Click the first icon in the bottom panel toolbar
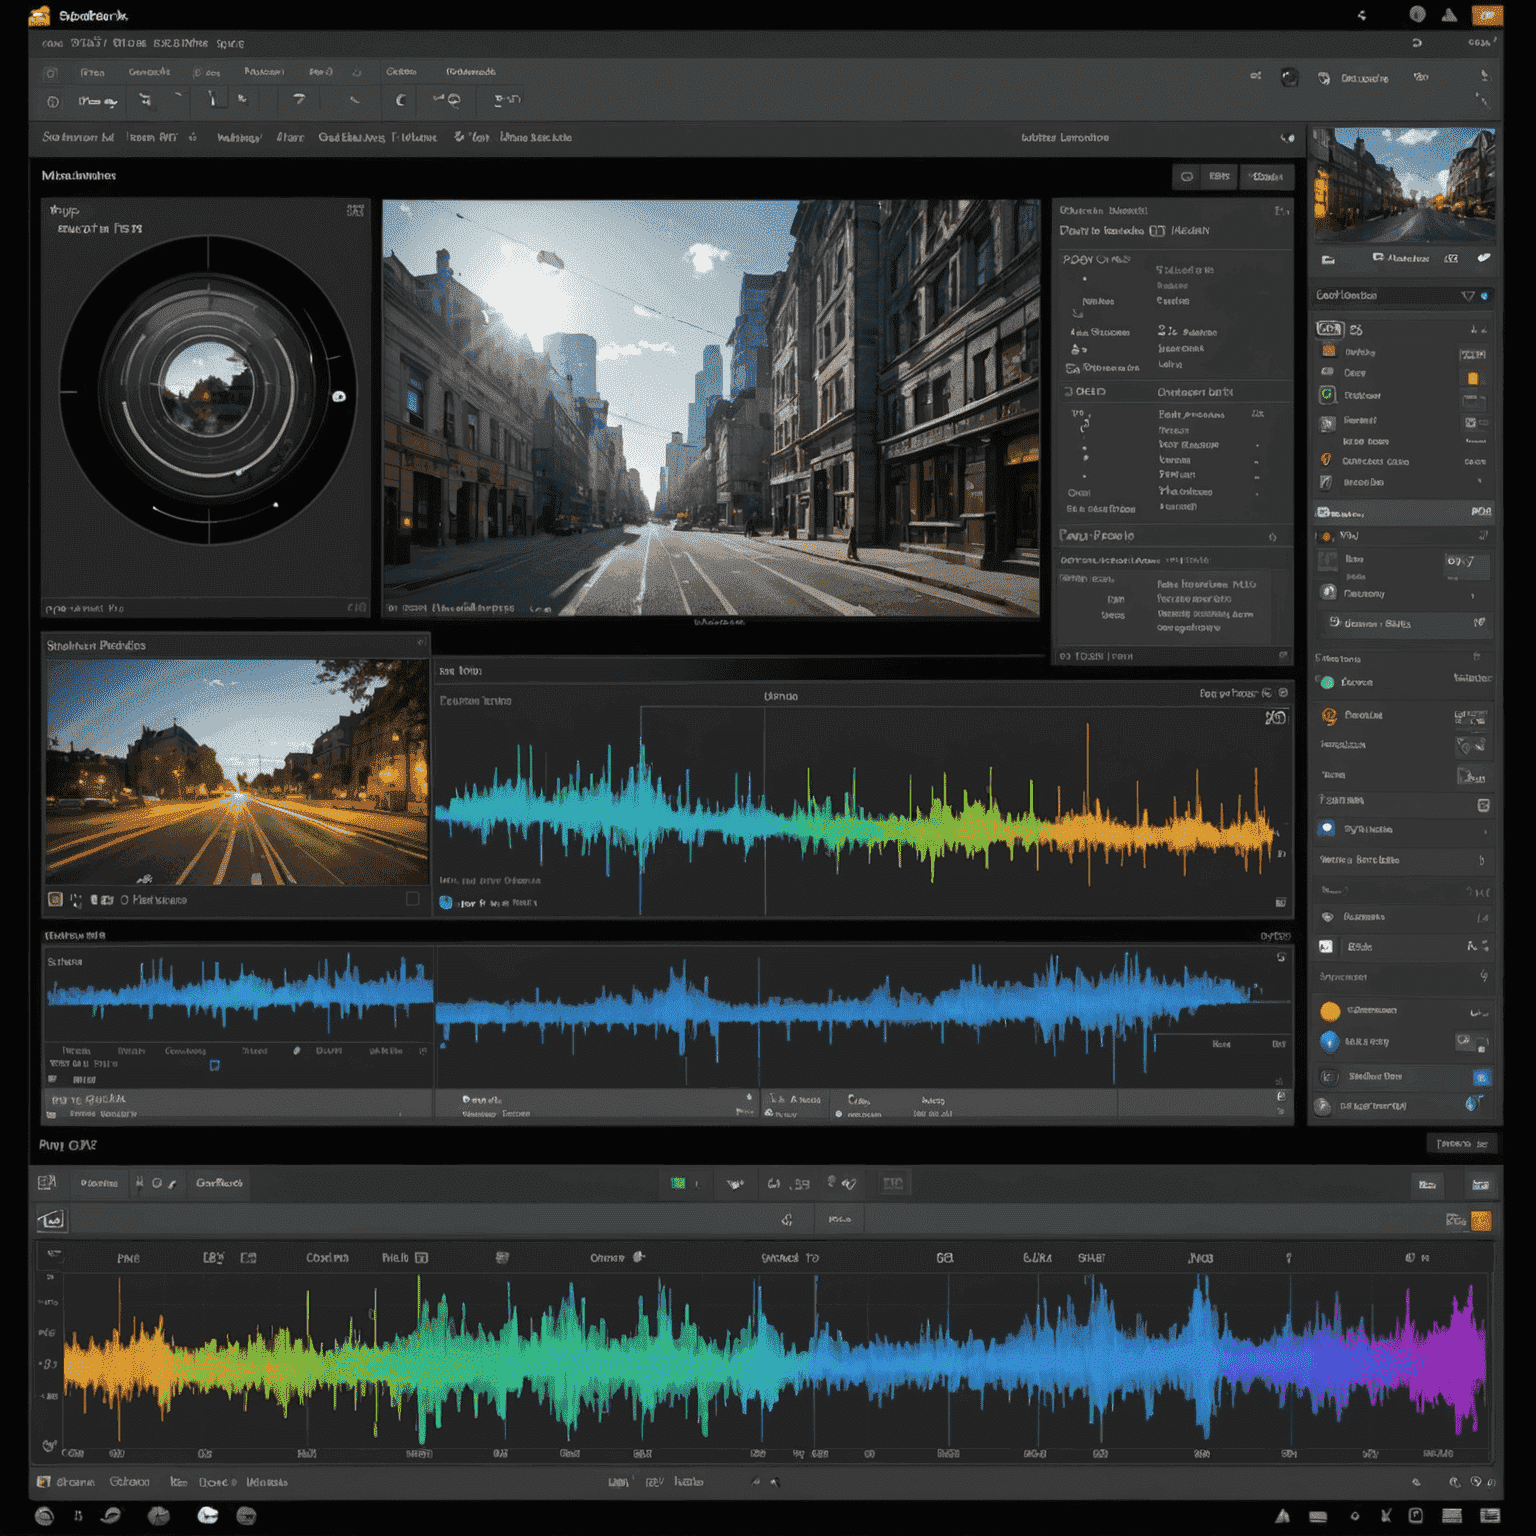The width and height of the screenshot is (1536, 1536). click(x=47, y=1183)
